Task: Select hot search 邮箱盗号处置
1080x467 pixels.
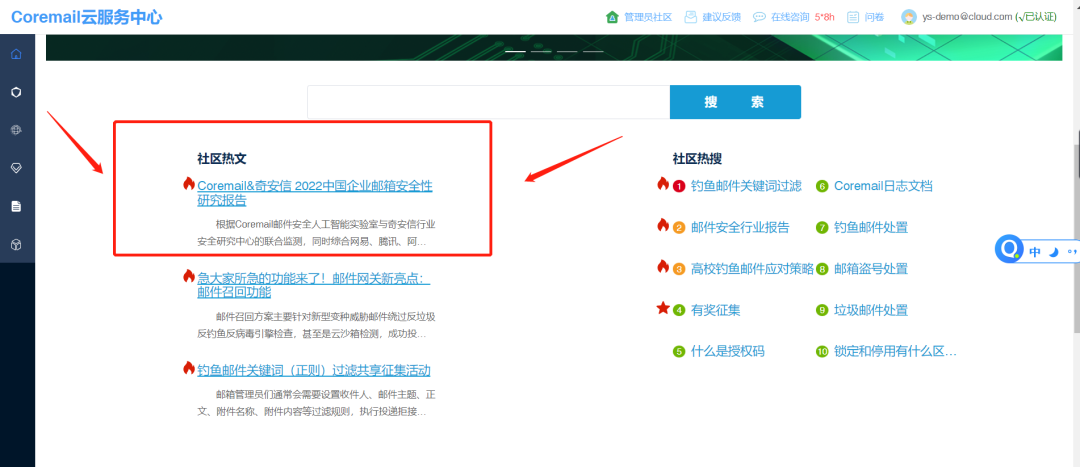Action: coord(871,269)
